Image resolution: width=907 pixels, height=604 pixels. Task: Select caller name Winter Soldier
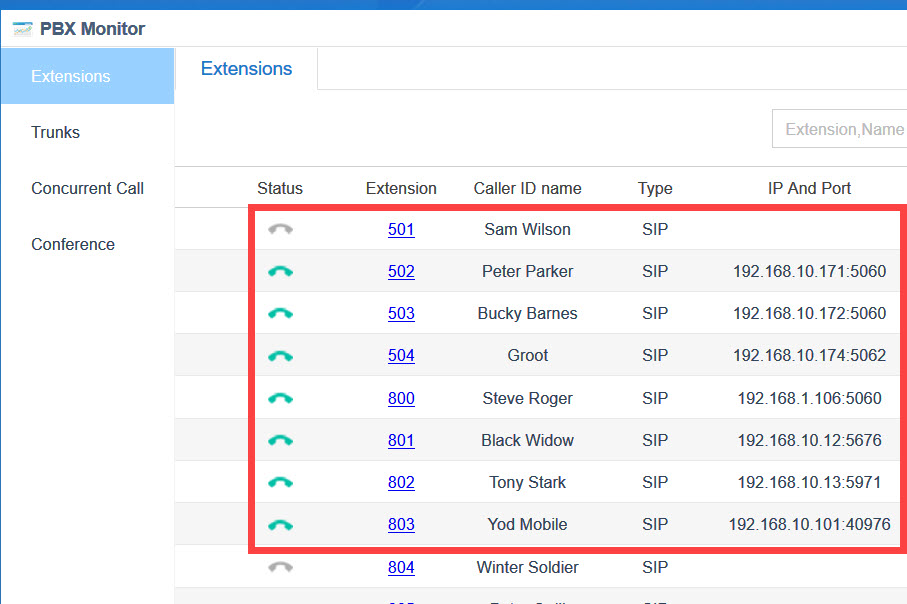point(528,567)
